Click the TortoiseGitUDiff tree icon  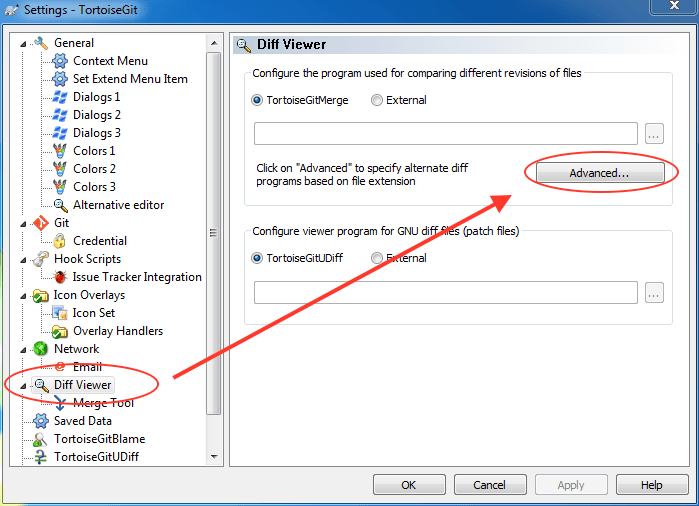(41, 457)
